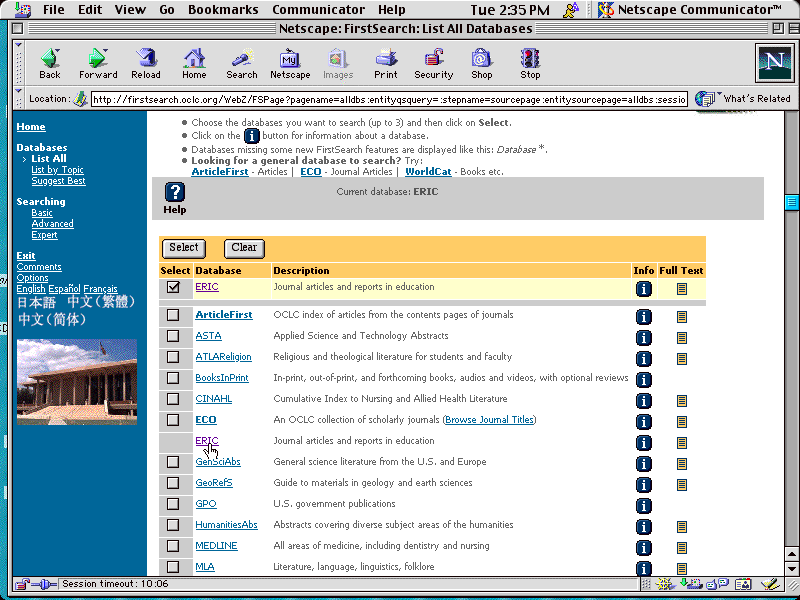This screenshot has height=600, width=800.
Task: Check the GeoRefS checkbox
Action: 173,483
